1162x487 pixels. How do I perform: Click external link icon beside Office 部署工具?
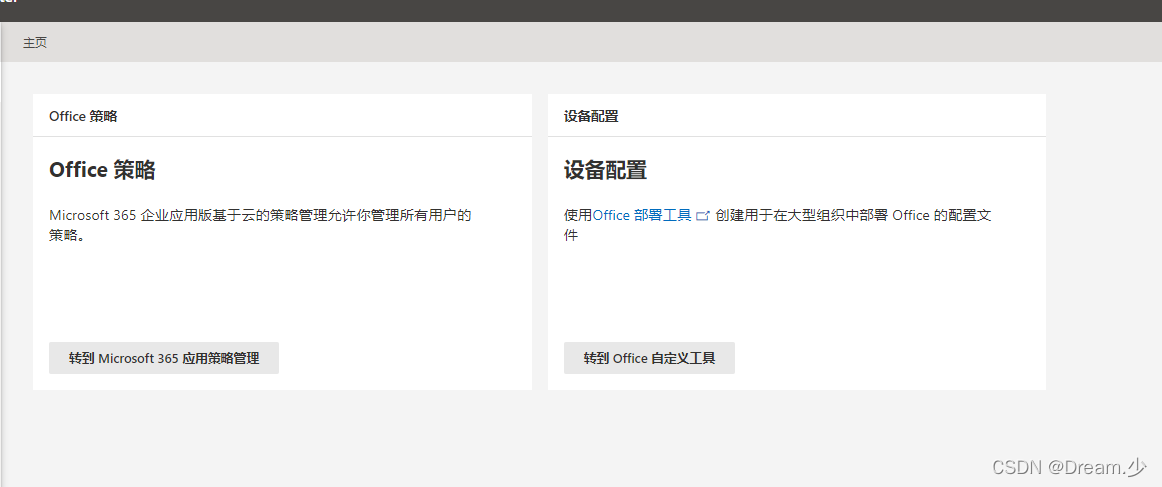coord(703,216)
